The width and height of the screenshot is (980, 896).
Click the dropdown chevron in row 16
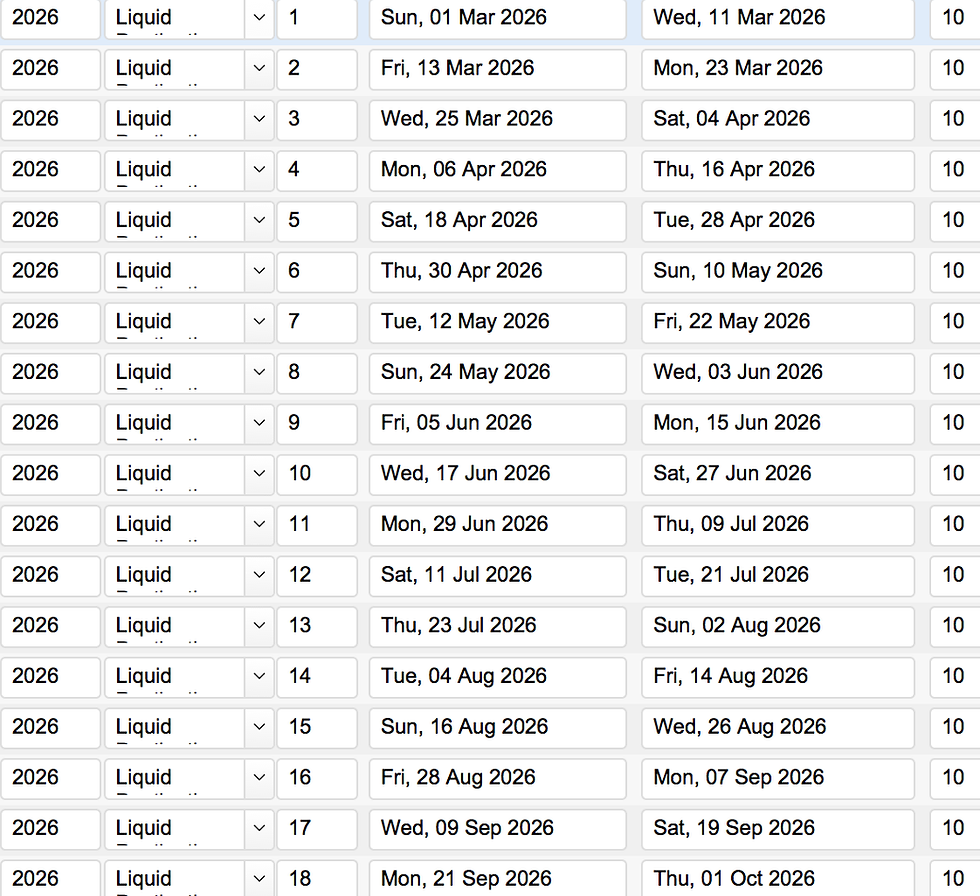coord(259,778)
